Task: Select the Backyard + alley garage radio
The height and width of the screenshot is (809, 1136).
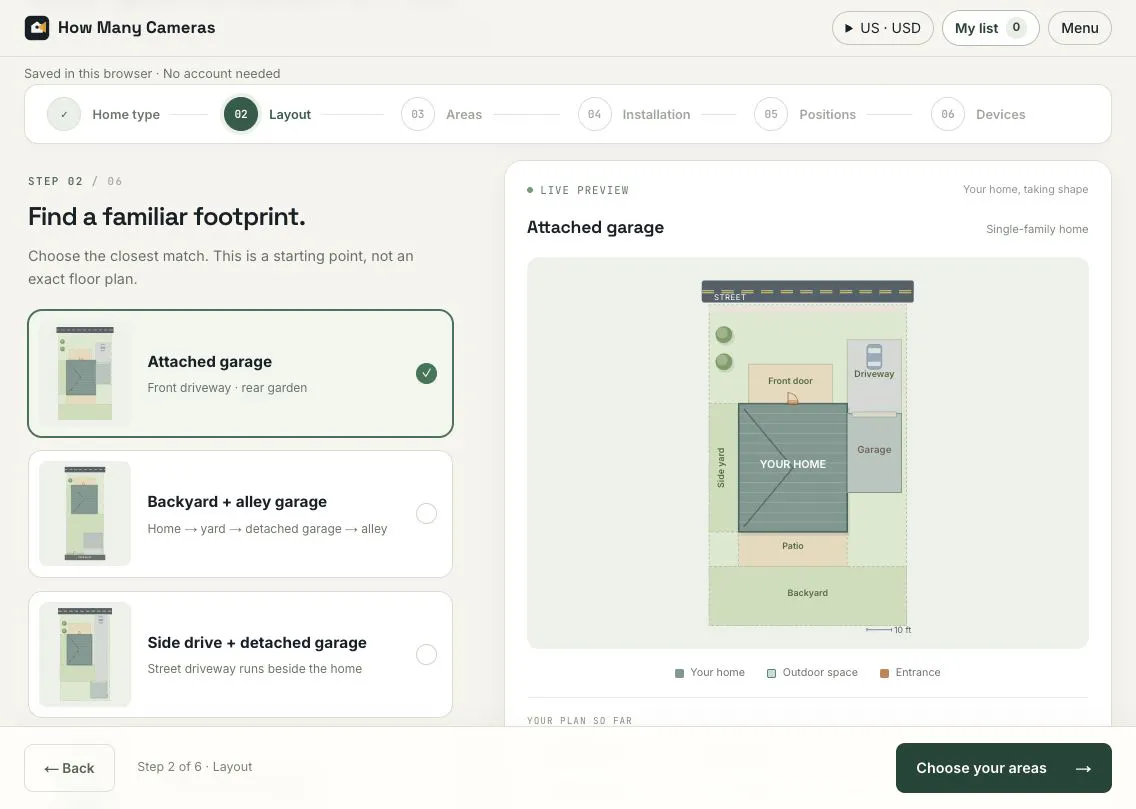Action: point(427,514)
